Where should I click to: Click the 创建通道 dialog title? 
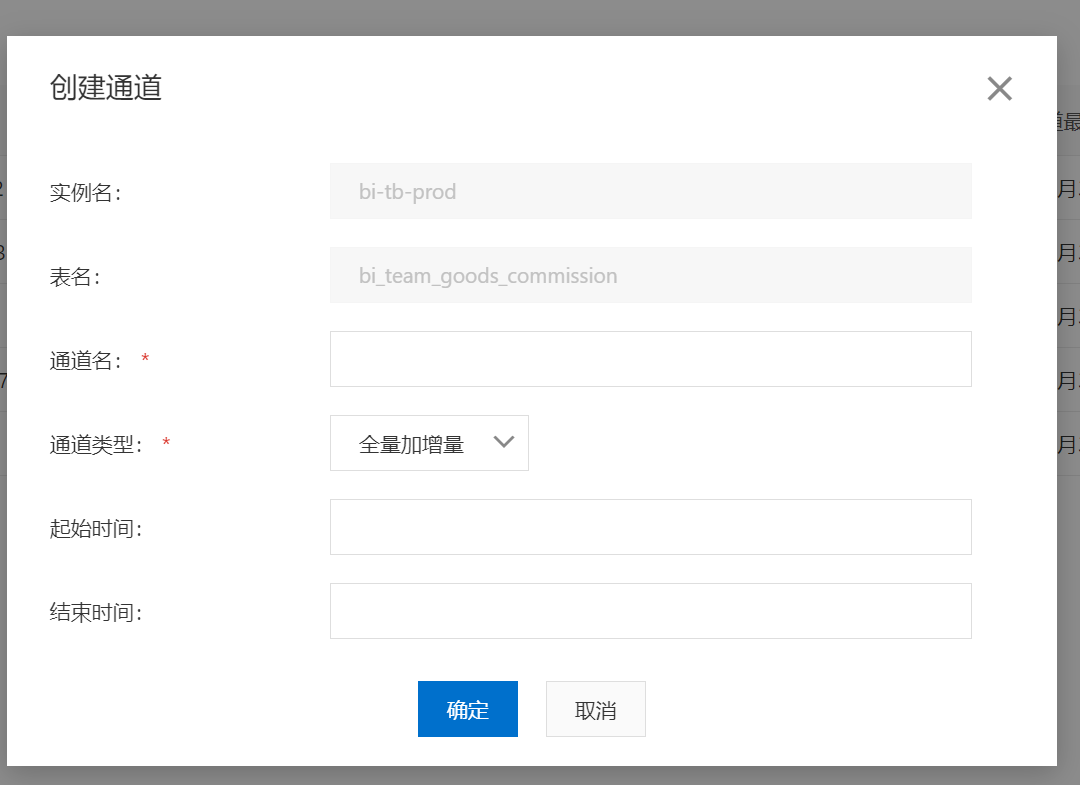[x=106, y=88]
